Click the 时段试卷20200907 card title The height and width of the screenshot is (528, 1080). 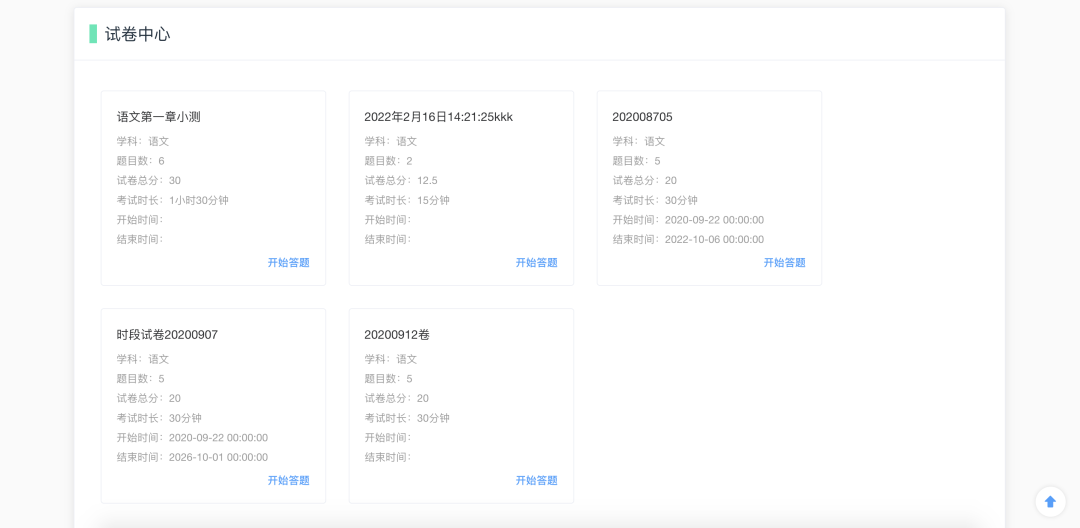[x=167, y=335]
